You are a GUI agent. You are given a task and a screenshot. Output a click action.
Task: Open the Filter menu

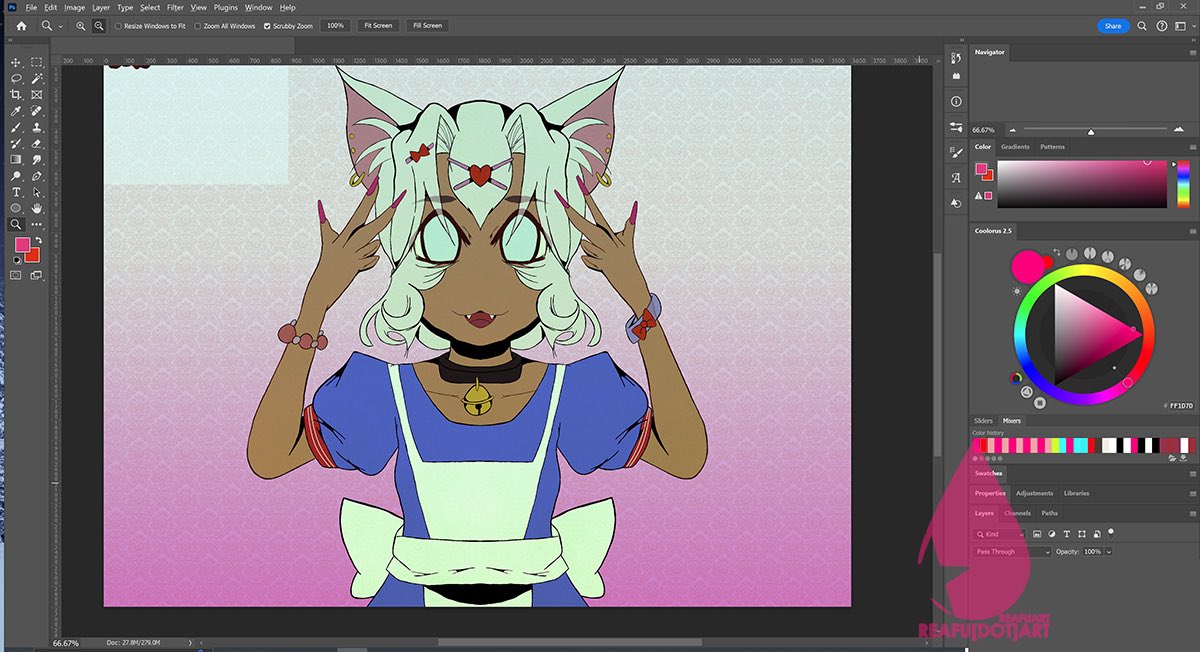click(x=175, y=7)
